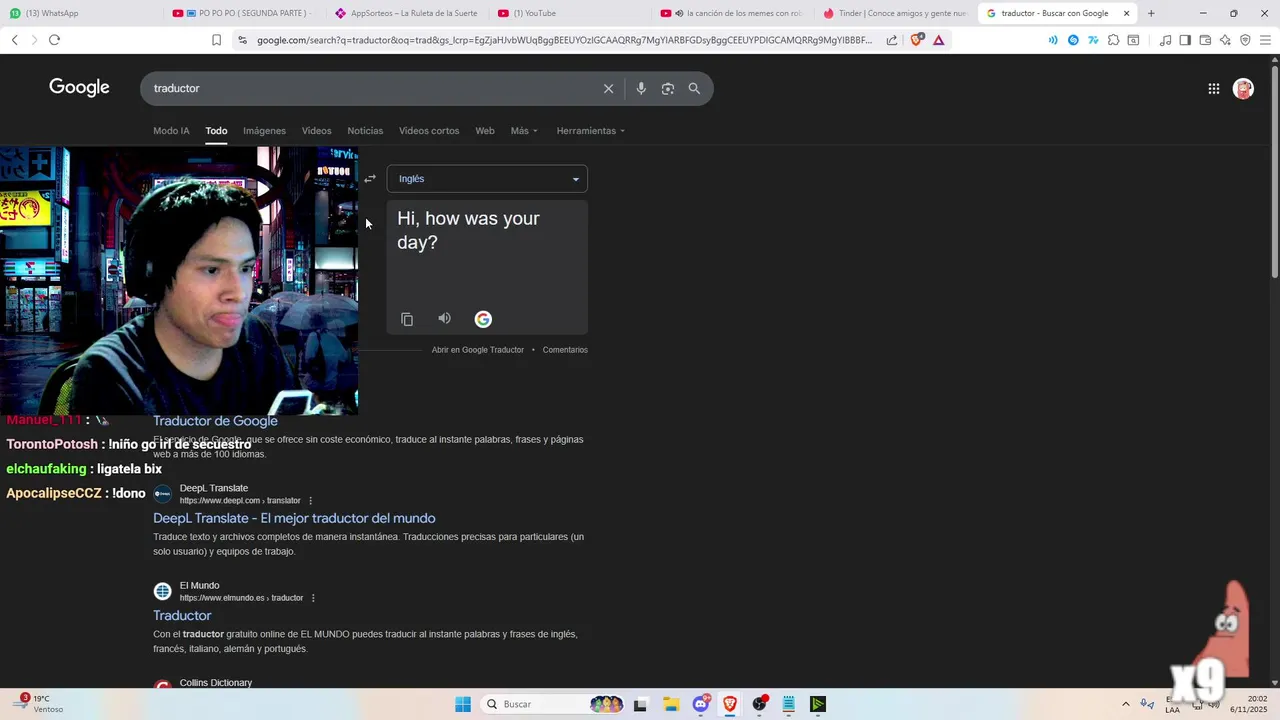Click the translated text "Hi, how was your day?"
Image resolution: width=1280 pixels, height=720 pixels.
468,230
